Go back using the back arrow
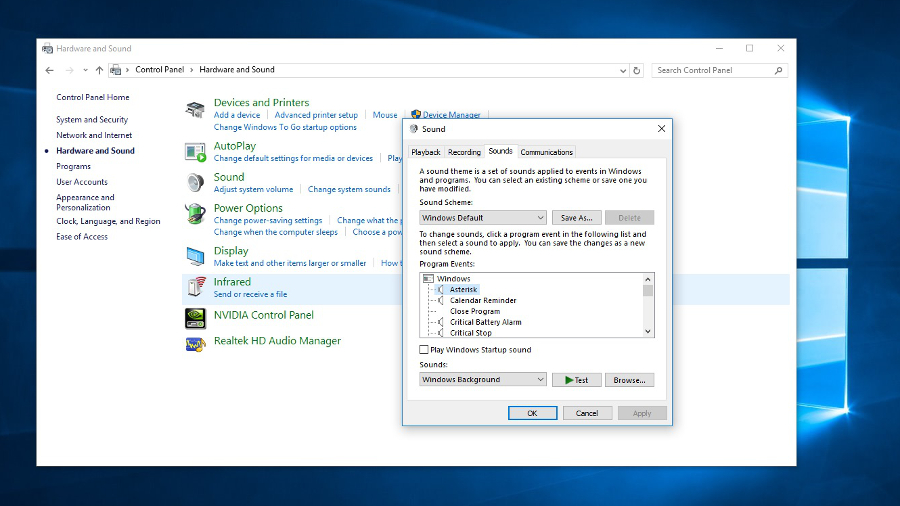This screenshot has height=506, width=900. tap(49, 70)
